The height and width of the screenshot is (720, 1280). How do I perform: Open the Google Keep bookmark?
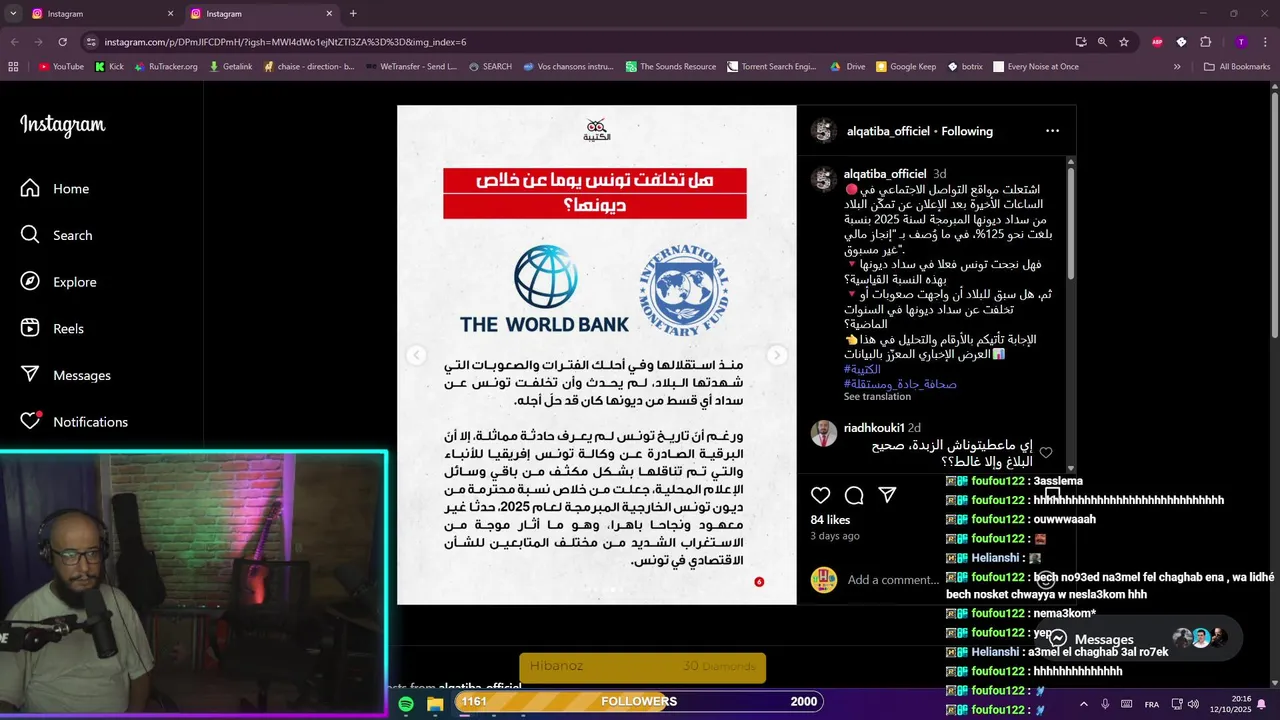(x=906, y=67)
